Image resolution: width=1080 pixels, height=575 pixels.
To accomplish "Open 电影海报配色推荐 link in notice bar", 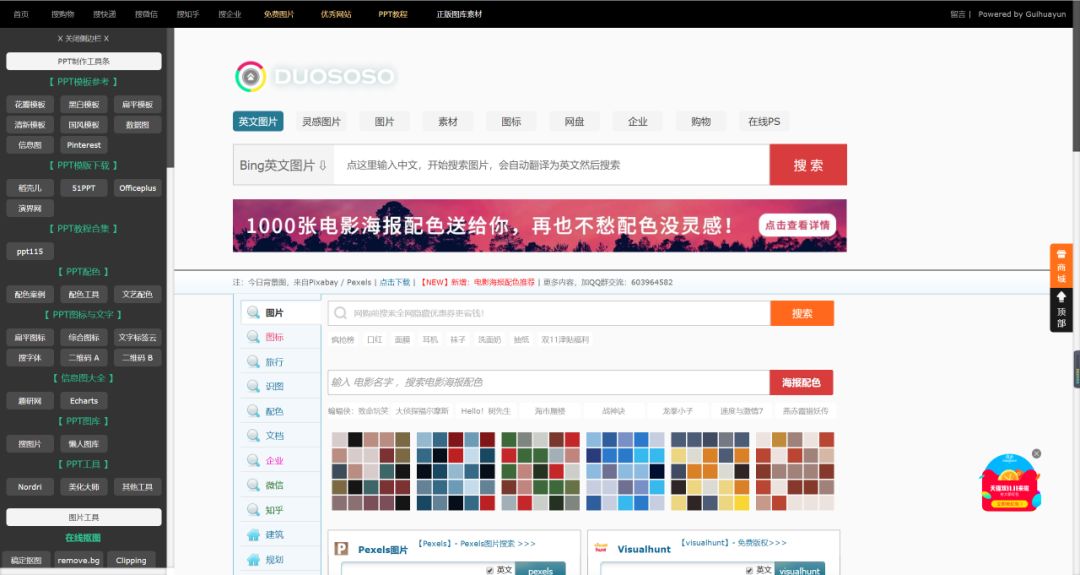I will (x=504, y=282).
